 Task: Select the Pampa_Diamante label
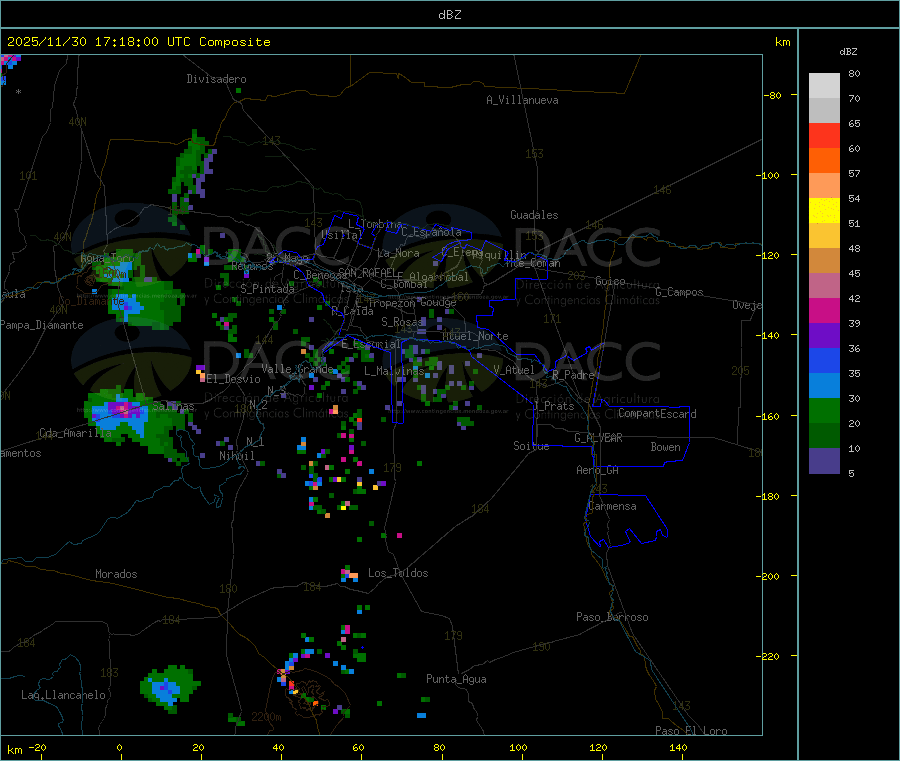pos(42,325)
